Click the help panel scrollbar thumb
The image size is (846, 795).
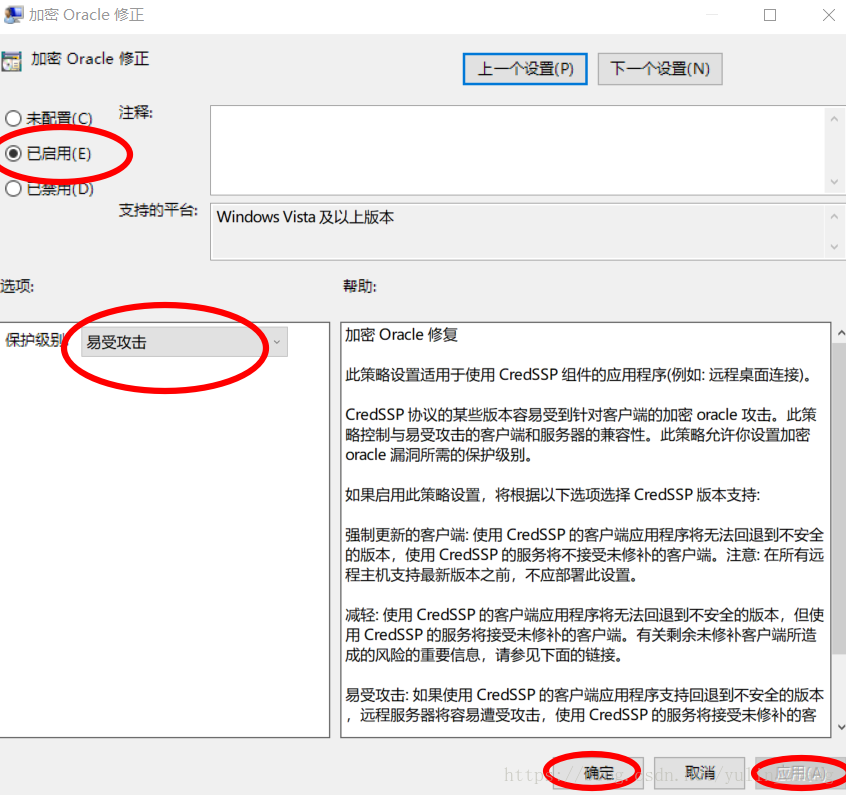(839, 500)
